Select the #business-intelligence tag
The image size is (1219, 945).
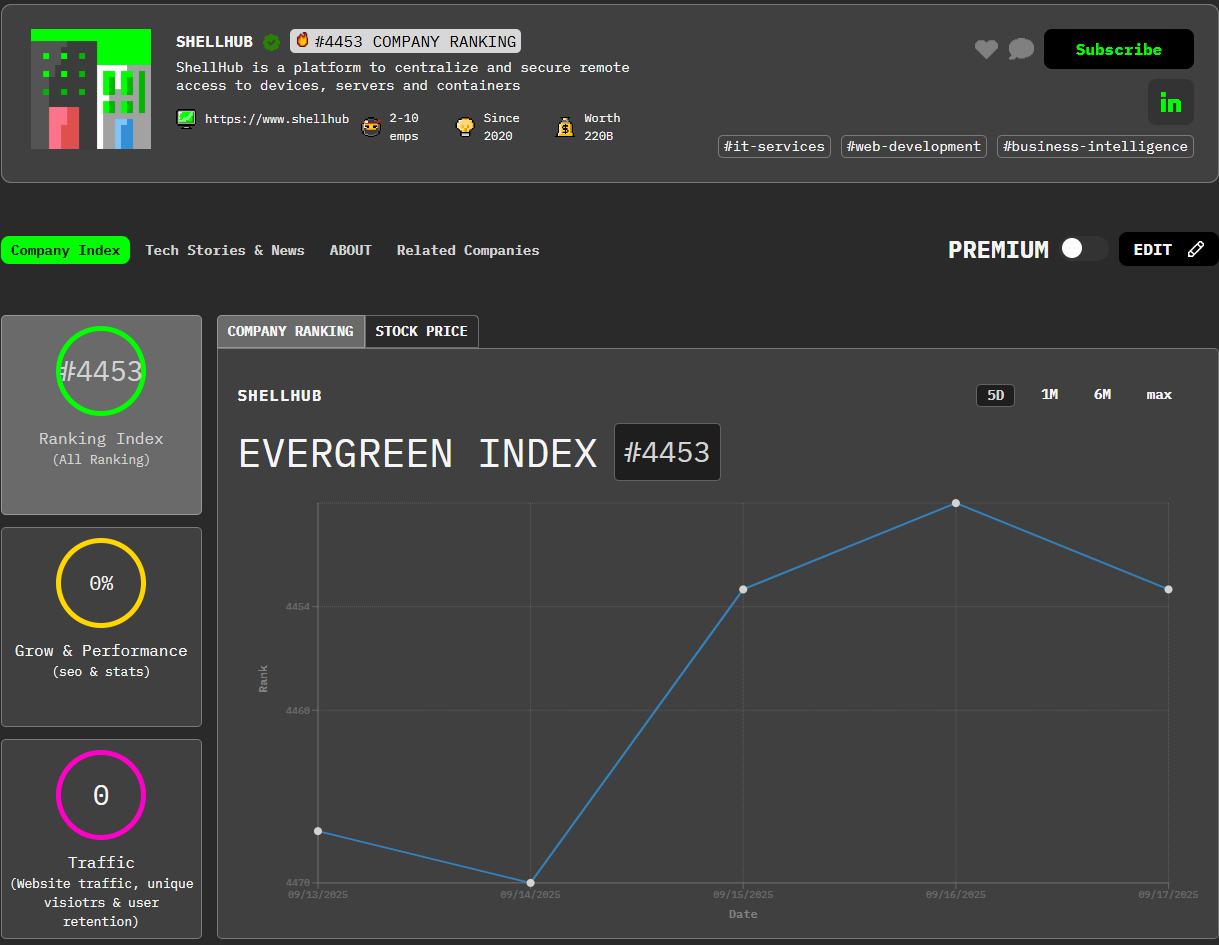point(1095,146)
